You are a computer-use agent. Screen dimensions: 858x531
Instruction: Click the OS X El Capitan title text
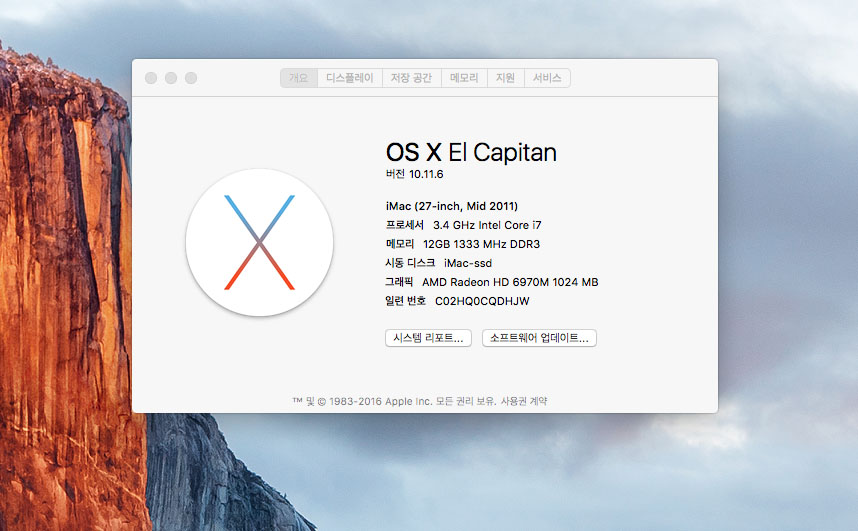[x=470, y=152]
